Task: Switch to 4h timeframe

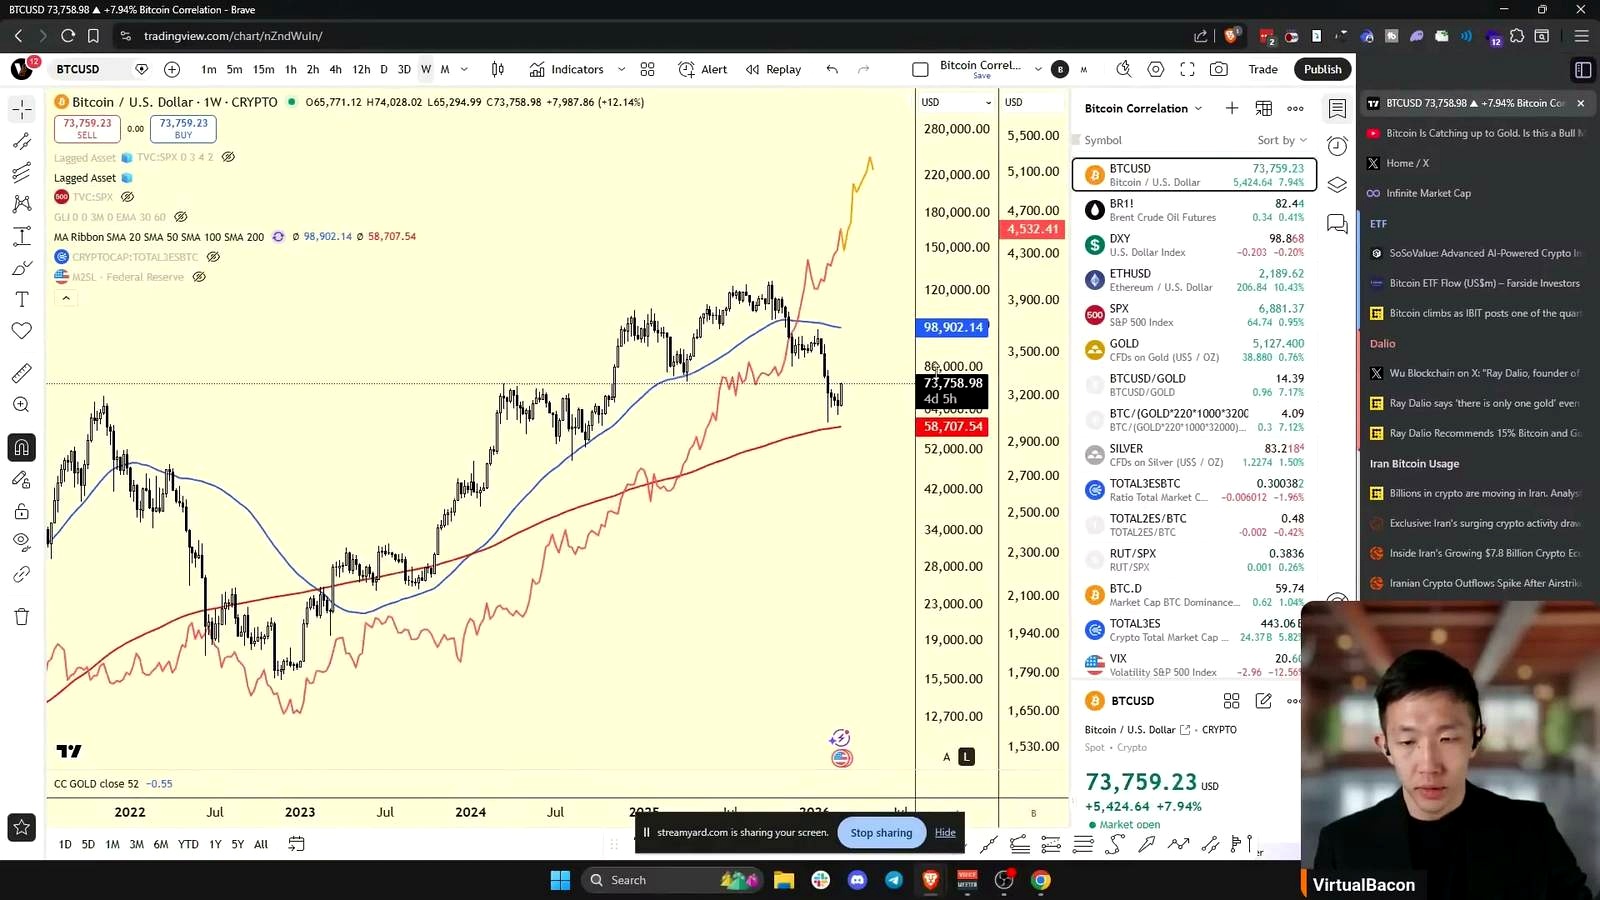Action: coord(335,69)
